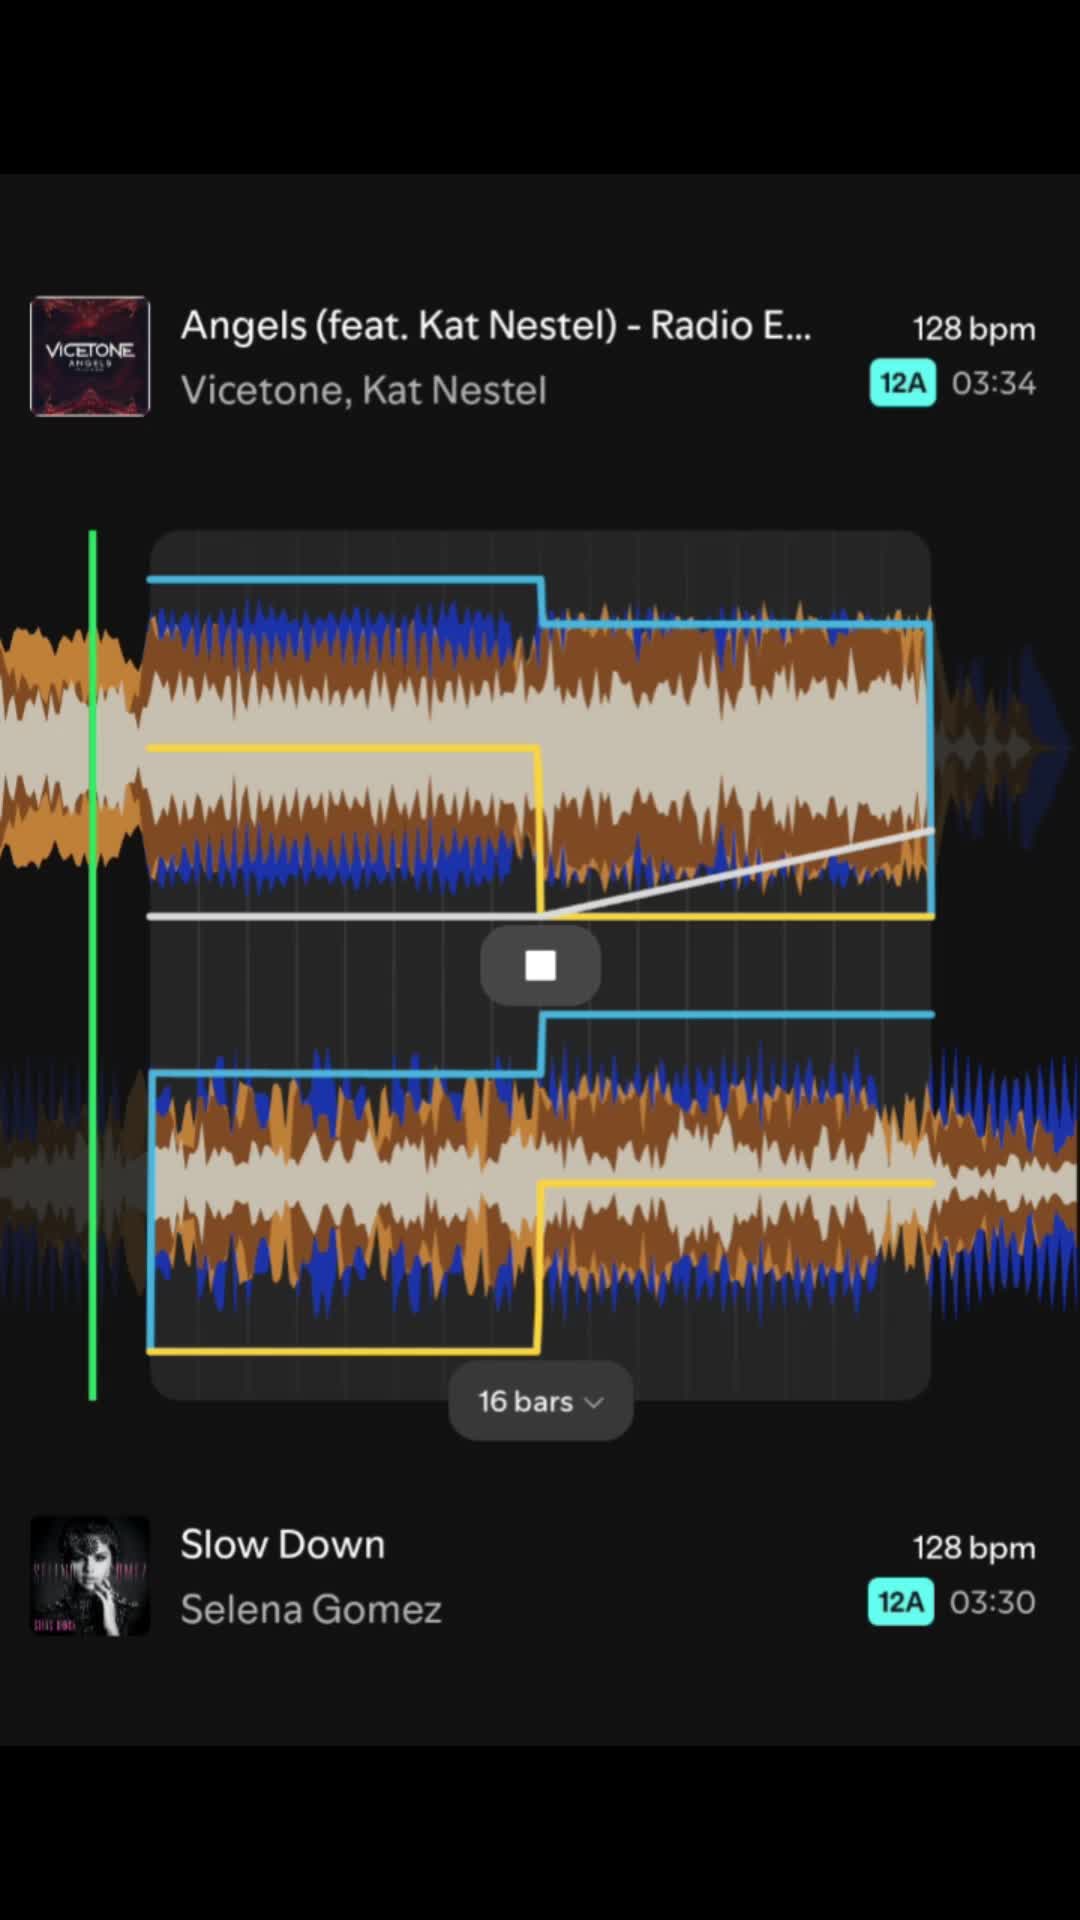This screenshot has height=1920, width=1080.
Task: Tap the 03:34 duration of Angels
Action: coord(994,383)
